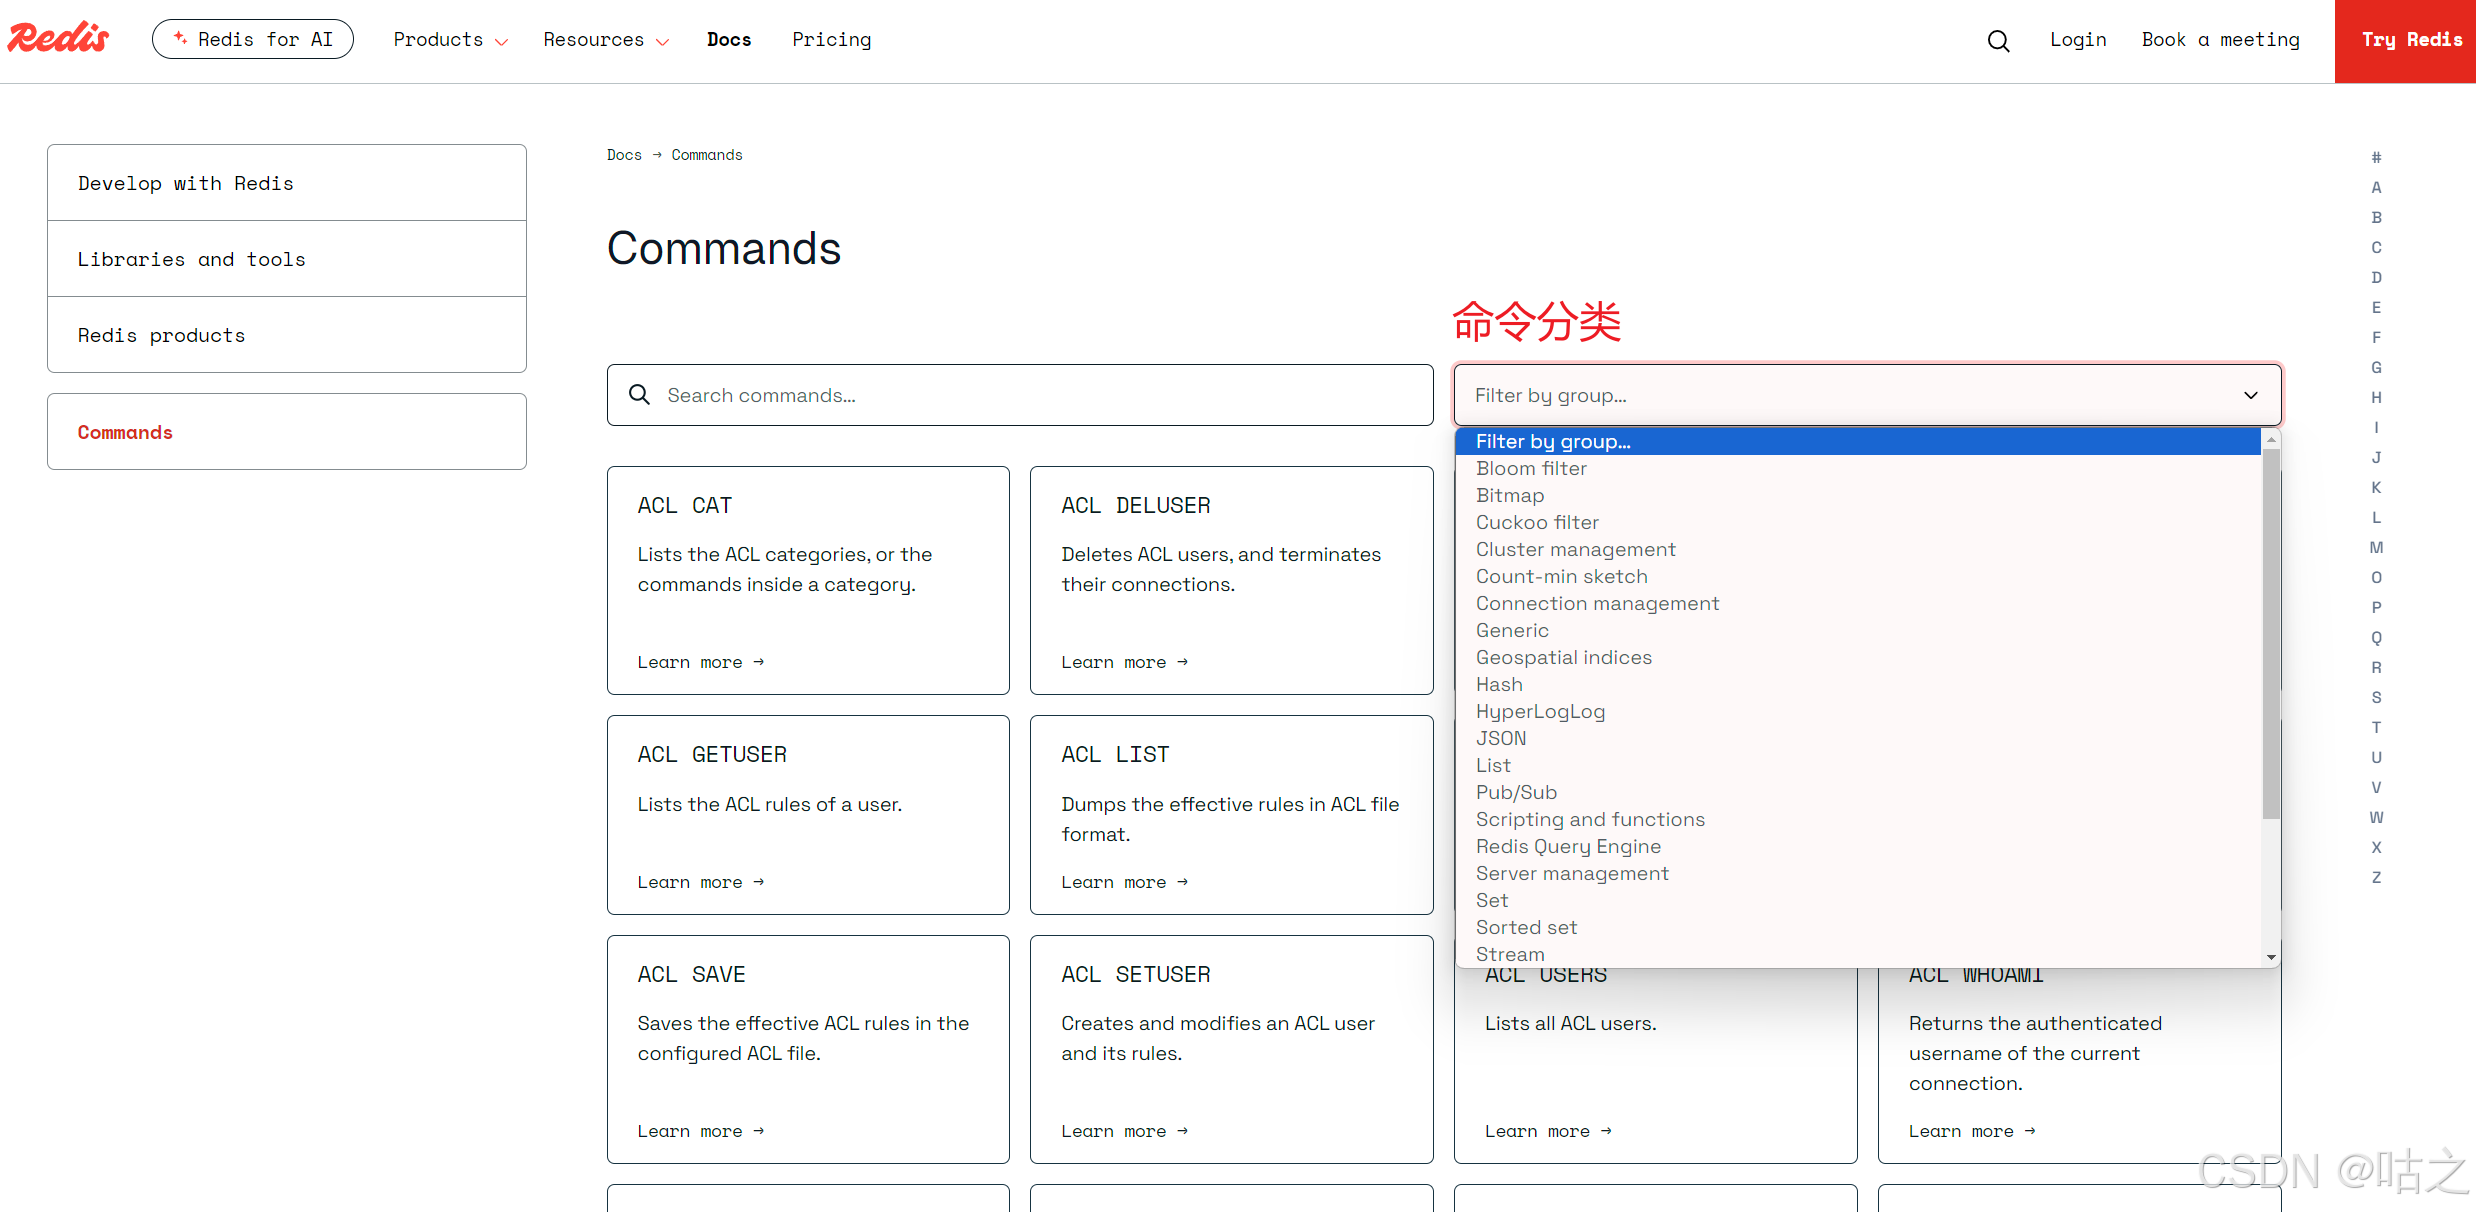
Task: Select Docs in the top navigation
Action: tap(729, 39)
